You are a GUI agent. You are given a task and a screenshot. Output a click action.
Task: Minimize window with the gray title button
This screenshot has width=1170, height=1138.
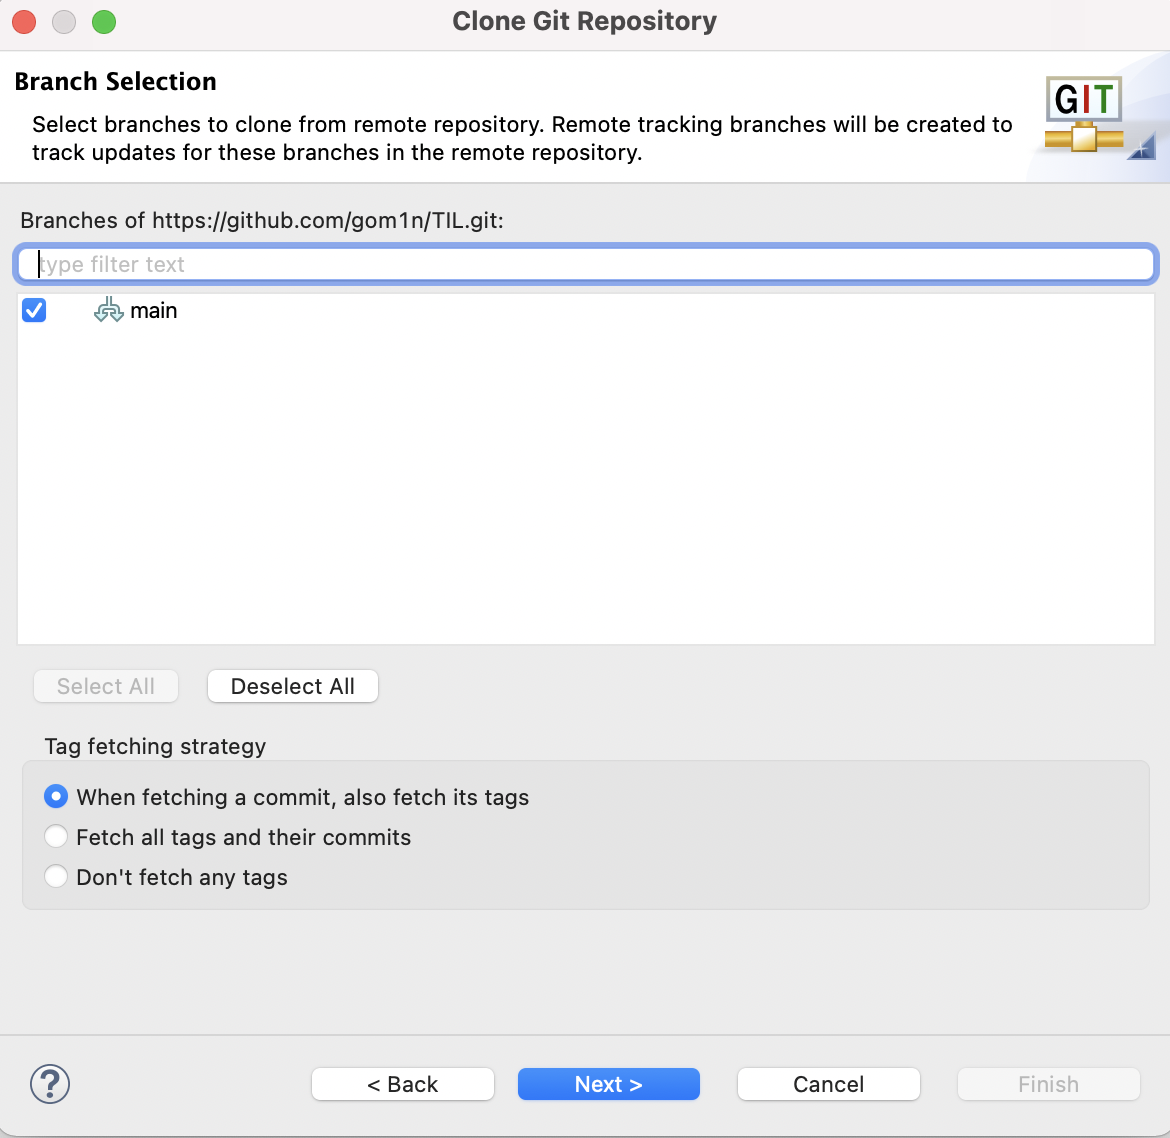[x=64, y=22]
